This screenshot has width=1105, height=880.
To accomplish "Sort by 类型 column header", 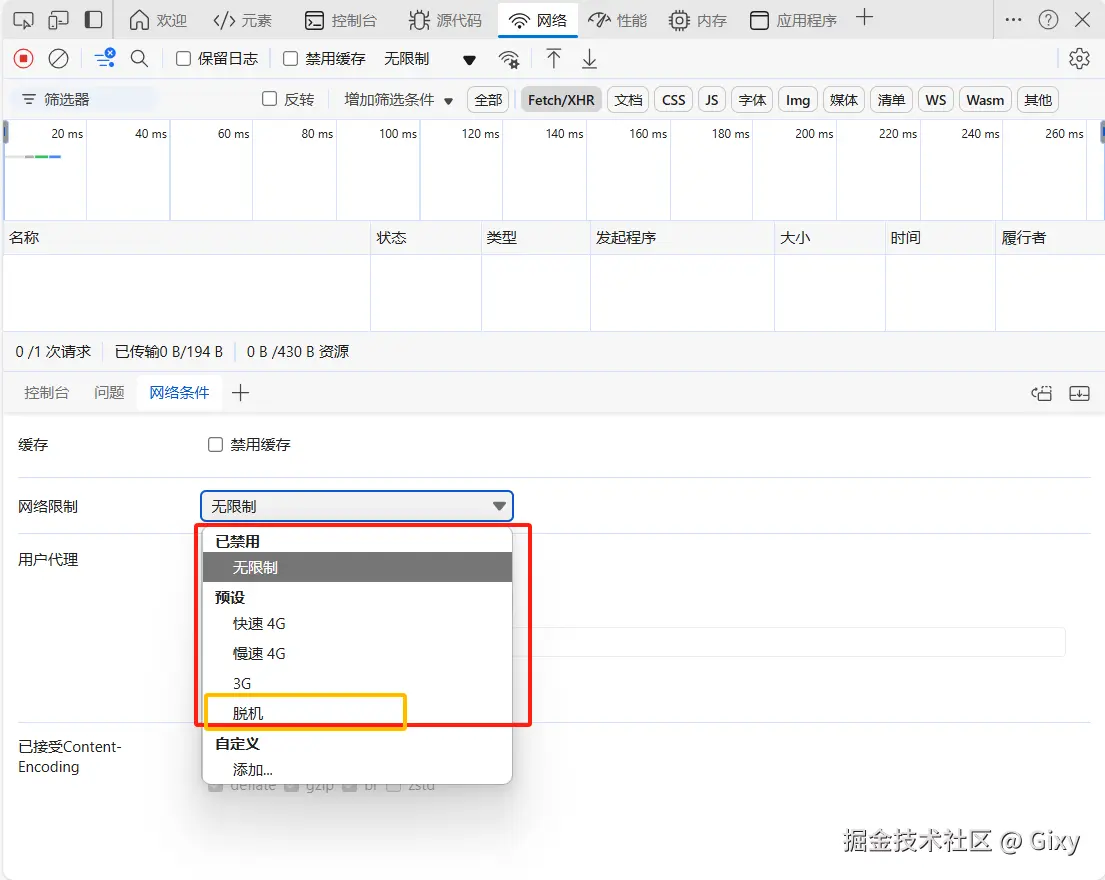I will [536, 238].
